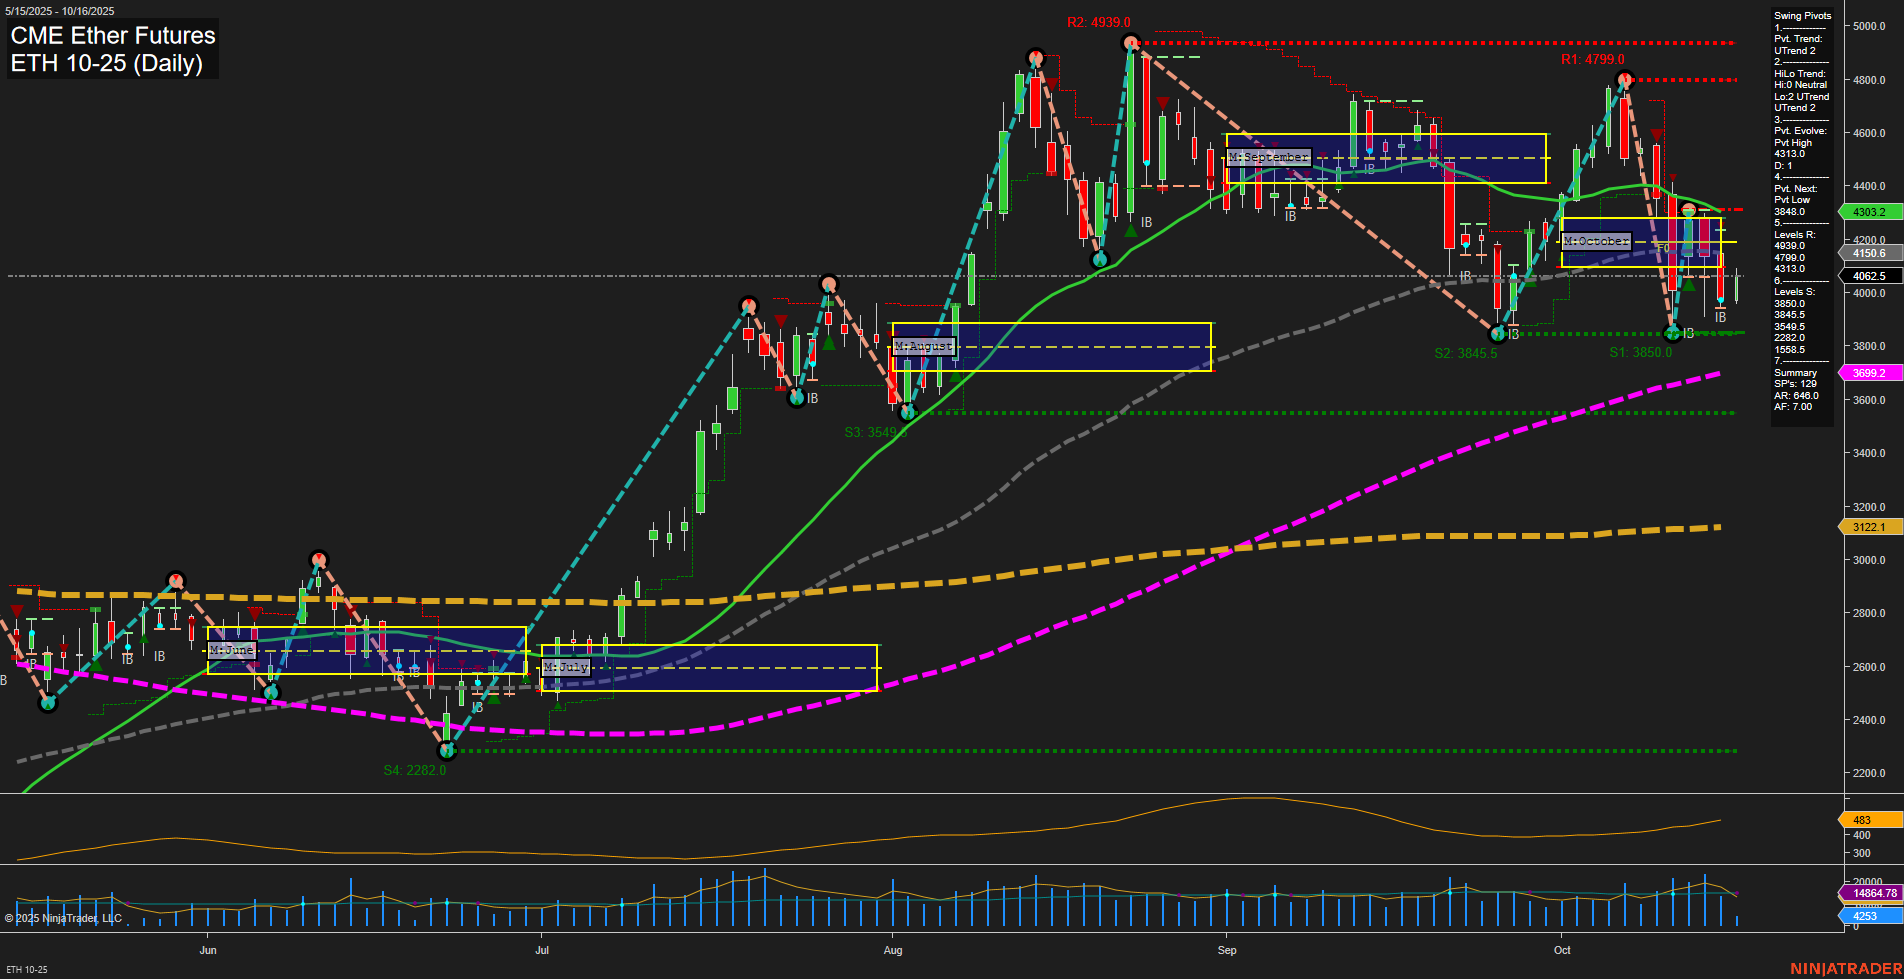Image resolution: width=1904 pixels, height=979 pixels.
Task: Toggle the M:October monthly range label
Action: tap(1597, 240)
